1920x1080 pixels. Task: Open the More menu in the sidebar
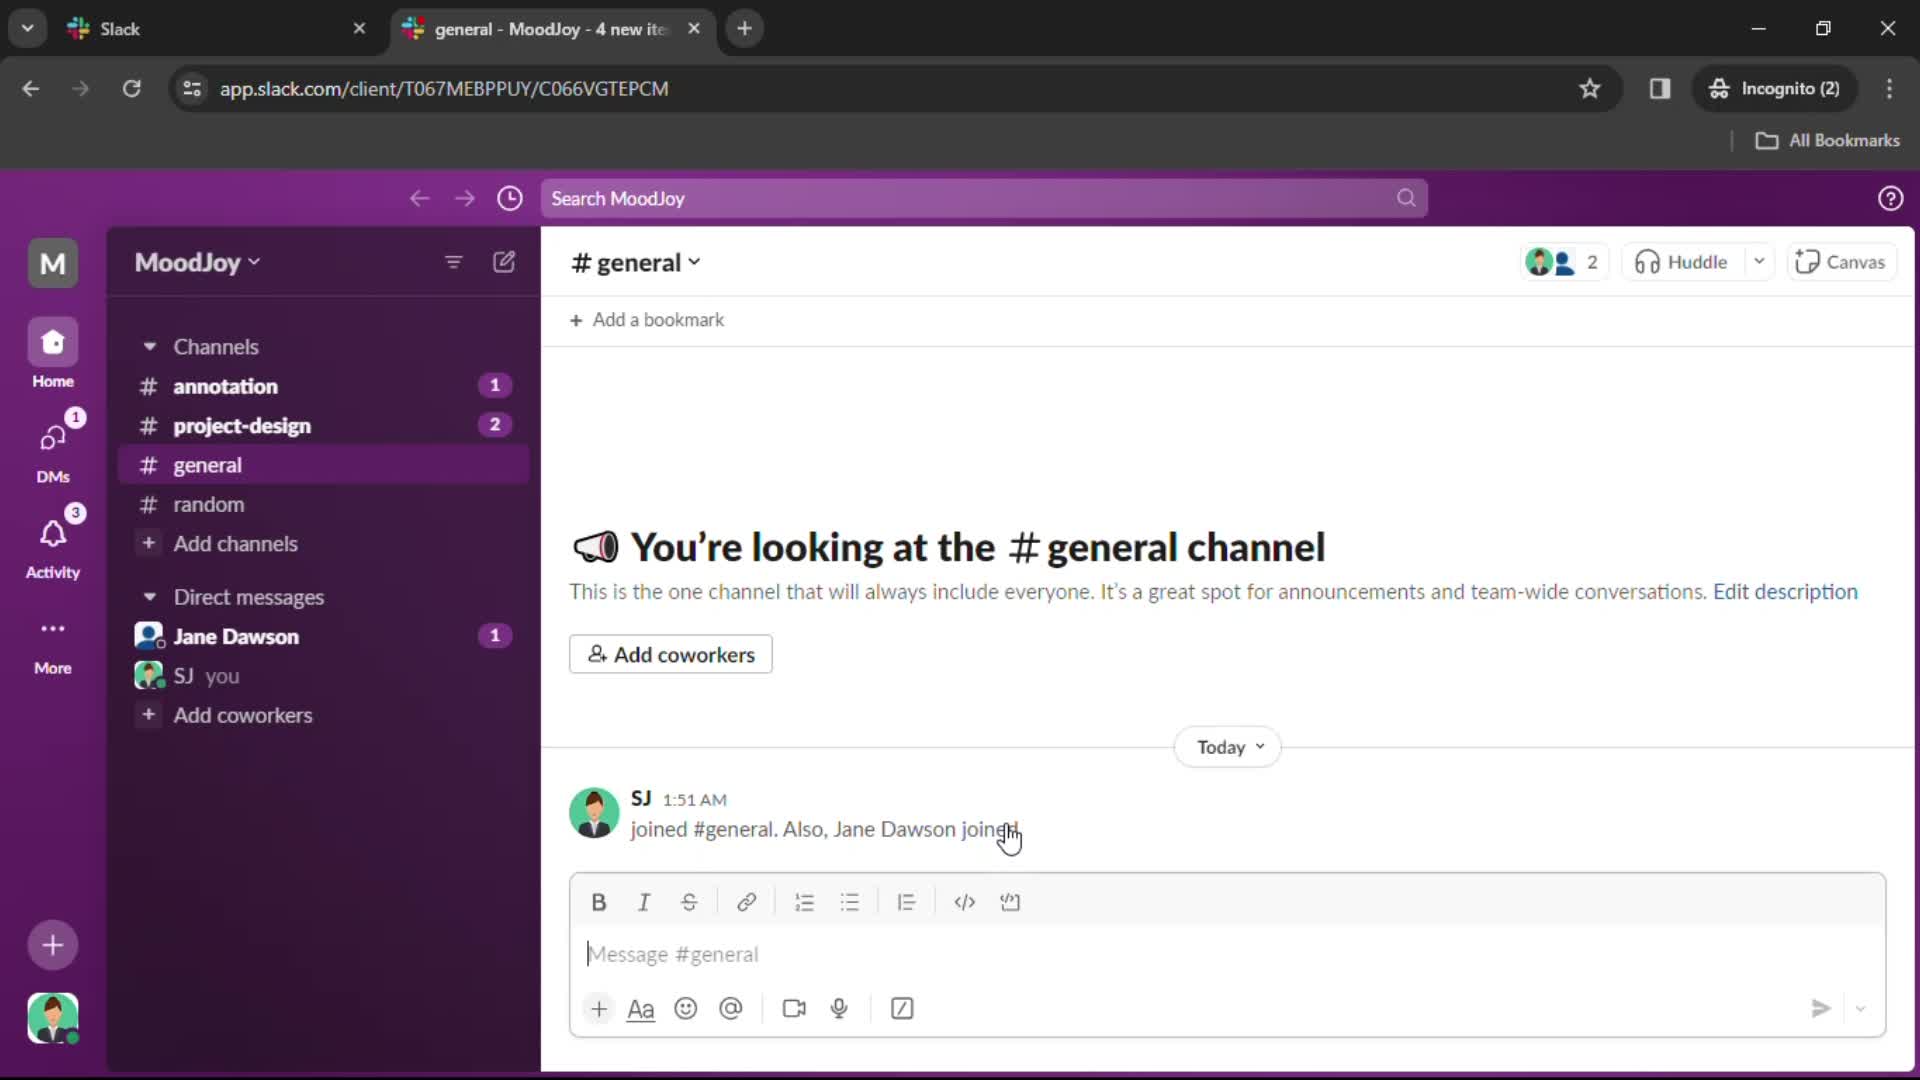(52, 645)
